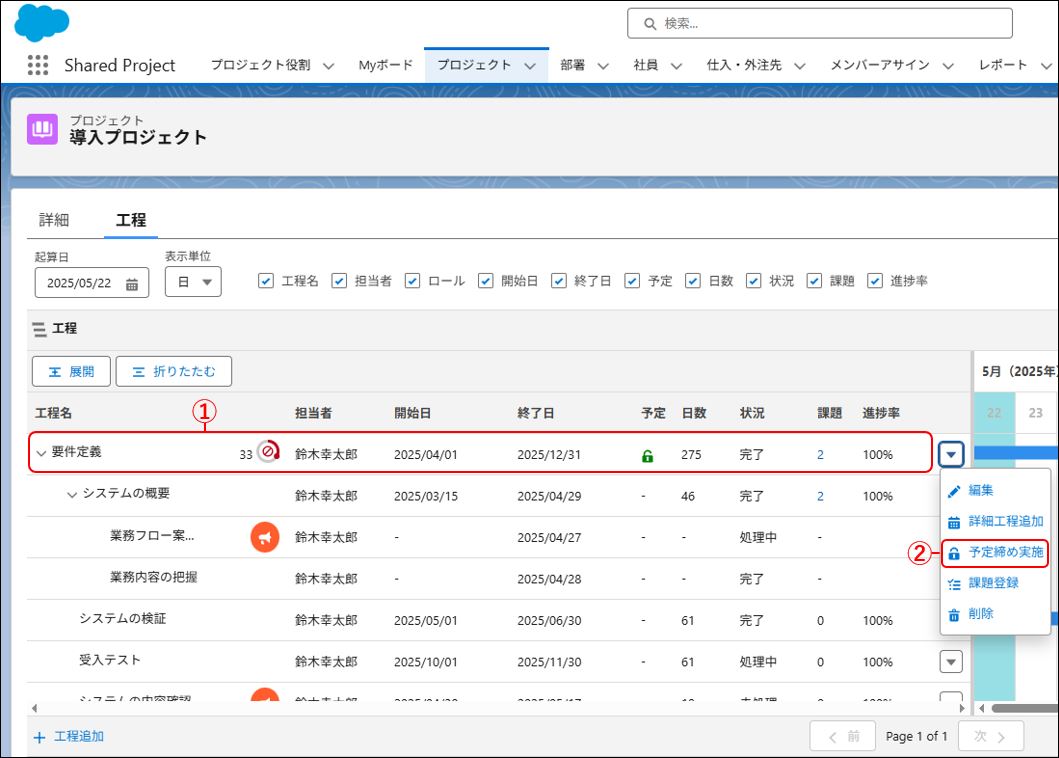1059x758 pixels.
Task: Select 課題登録 from the row menu
Action: pos(993,583)
